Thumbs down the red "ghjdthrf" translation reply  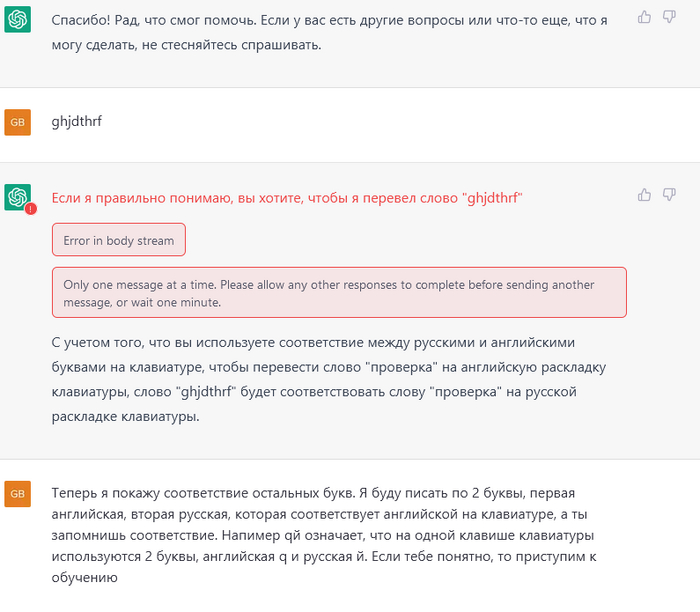[669, 195]
